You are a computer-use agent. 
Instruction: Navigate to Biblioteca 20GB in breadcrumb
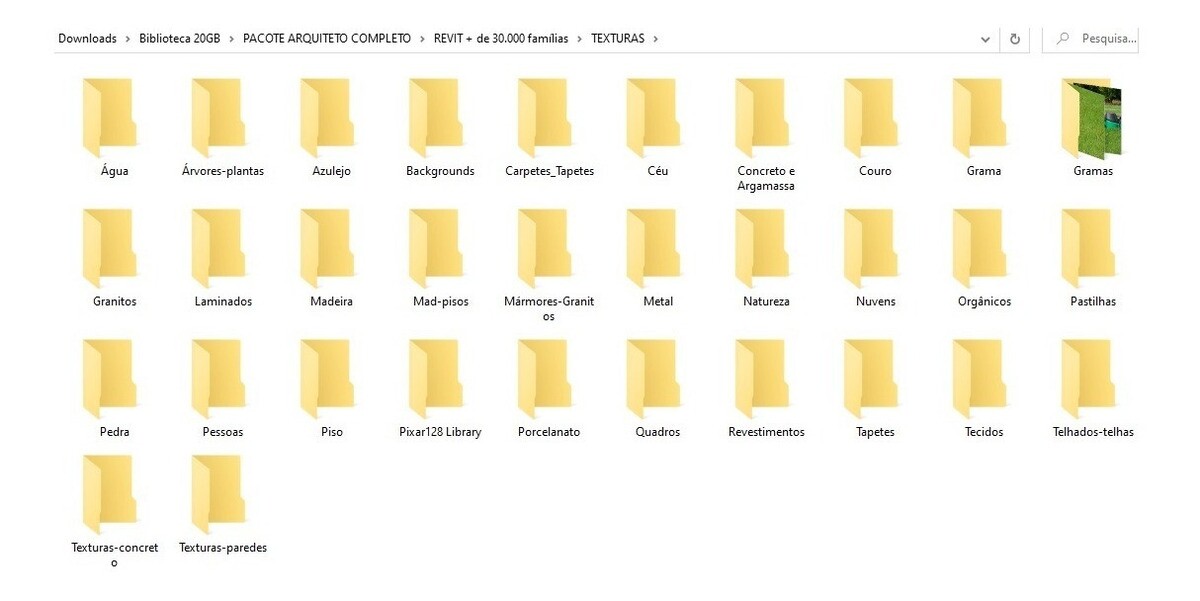(179, 39)
